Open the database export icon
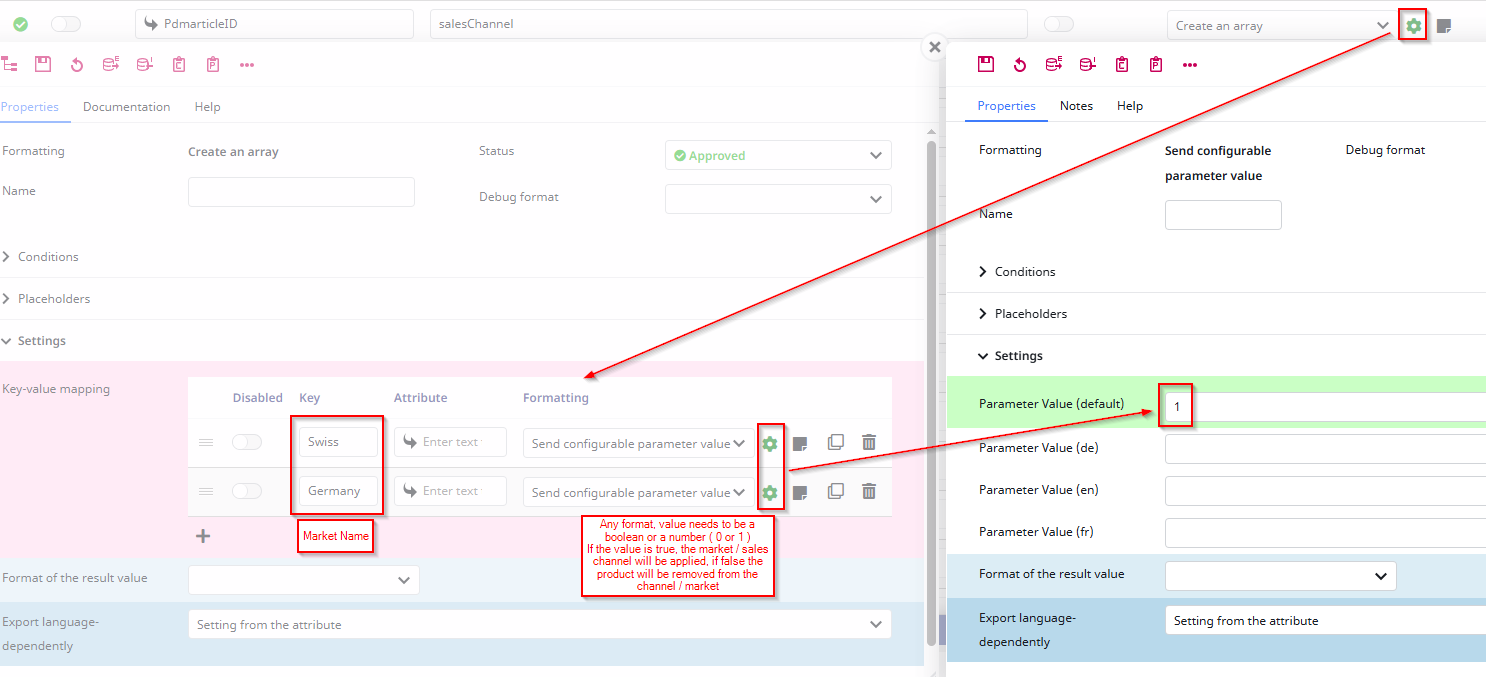 (110, 63)
